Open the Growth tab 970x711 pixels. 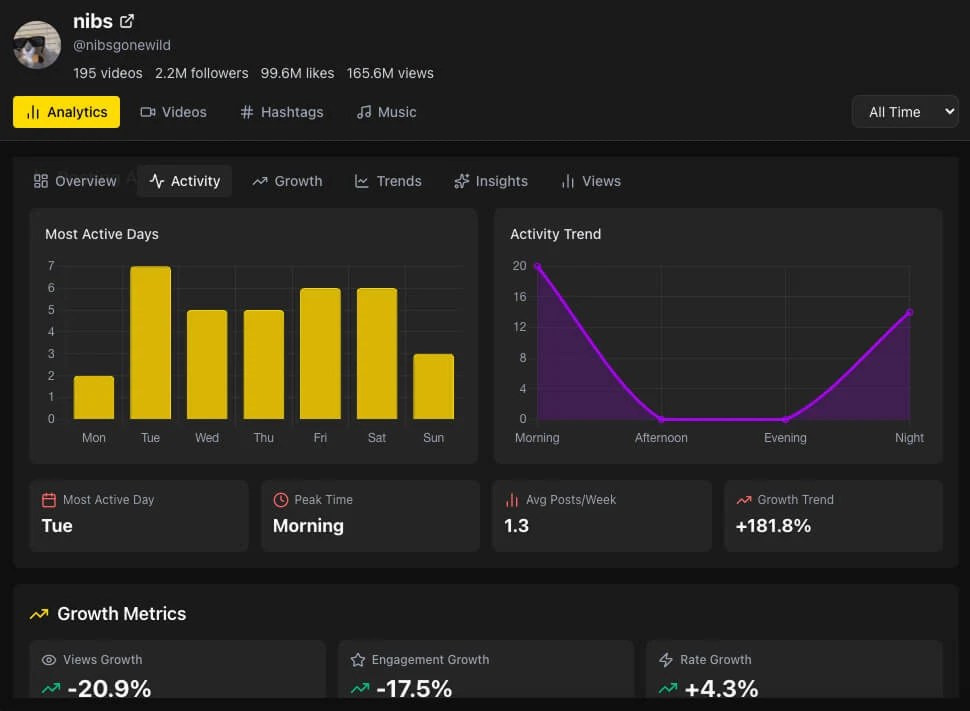(287, 181)
